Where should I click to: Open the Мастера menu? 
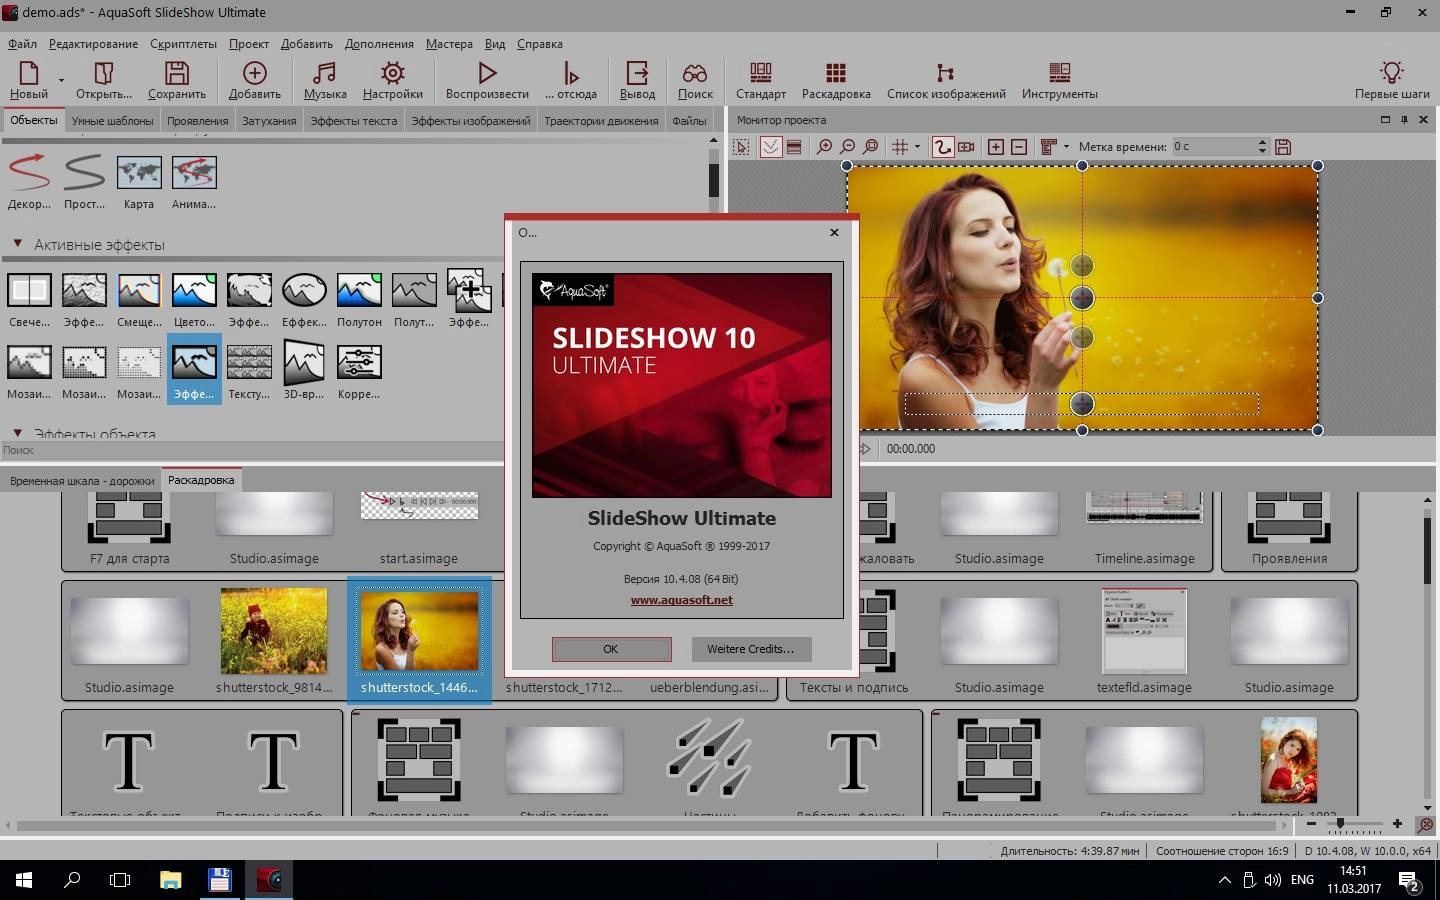pyautogui.click(x=449, y=44)
